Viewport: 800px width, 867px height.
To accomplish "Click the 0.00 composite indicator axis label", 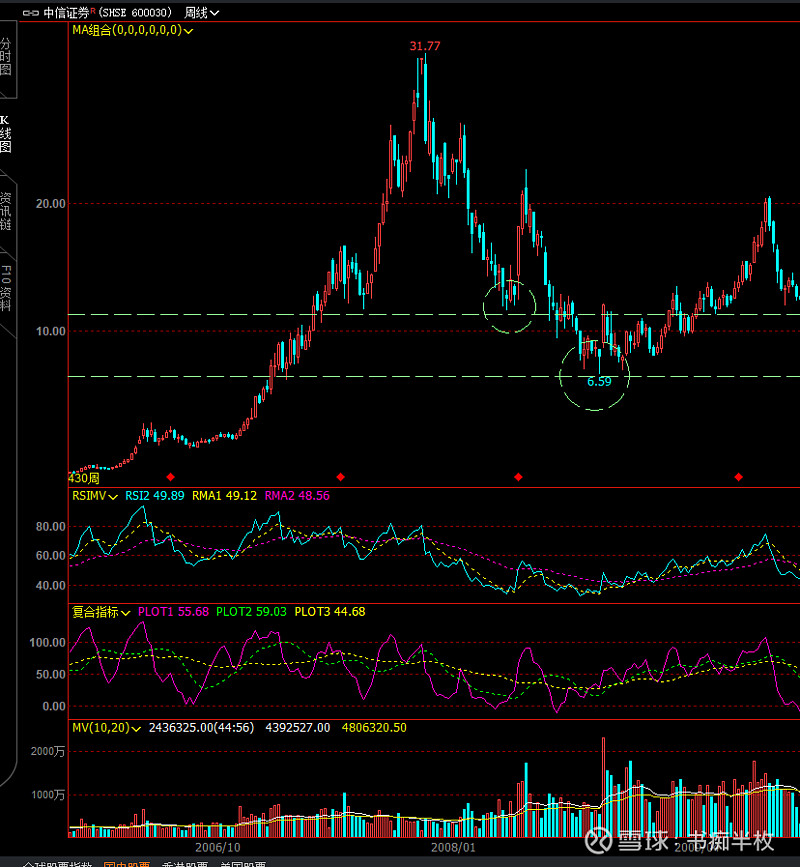I will pos(54,707).
